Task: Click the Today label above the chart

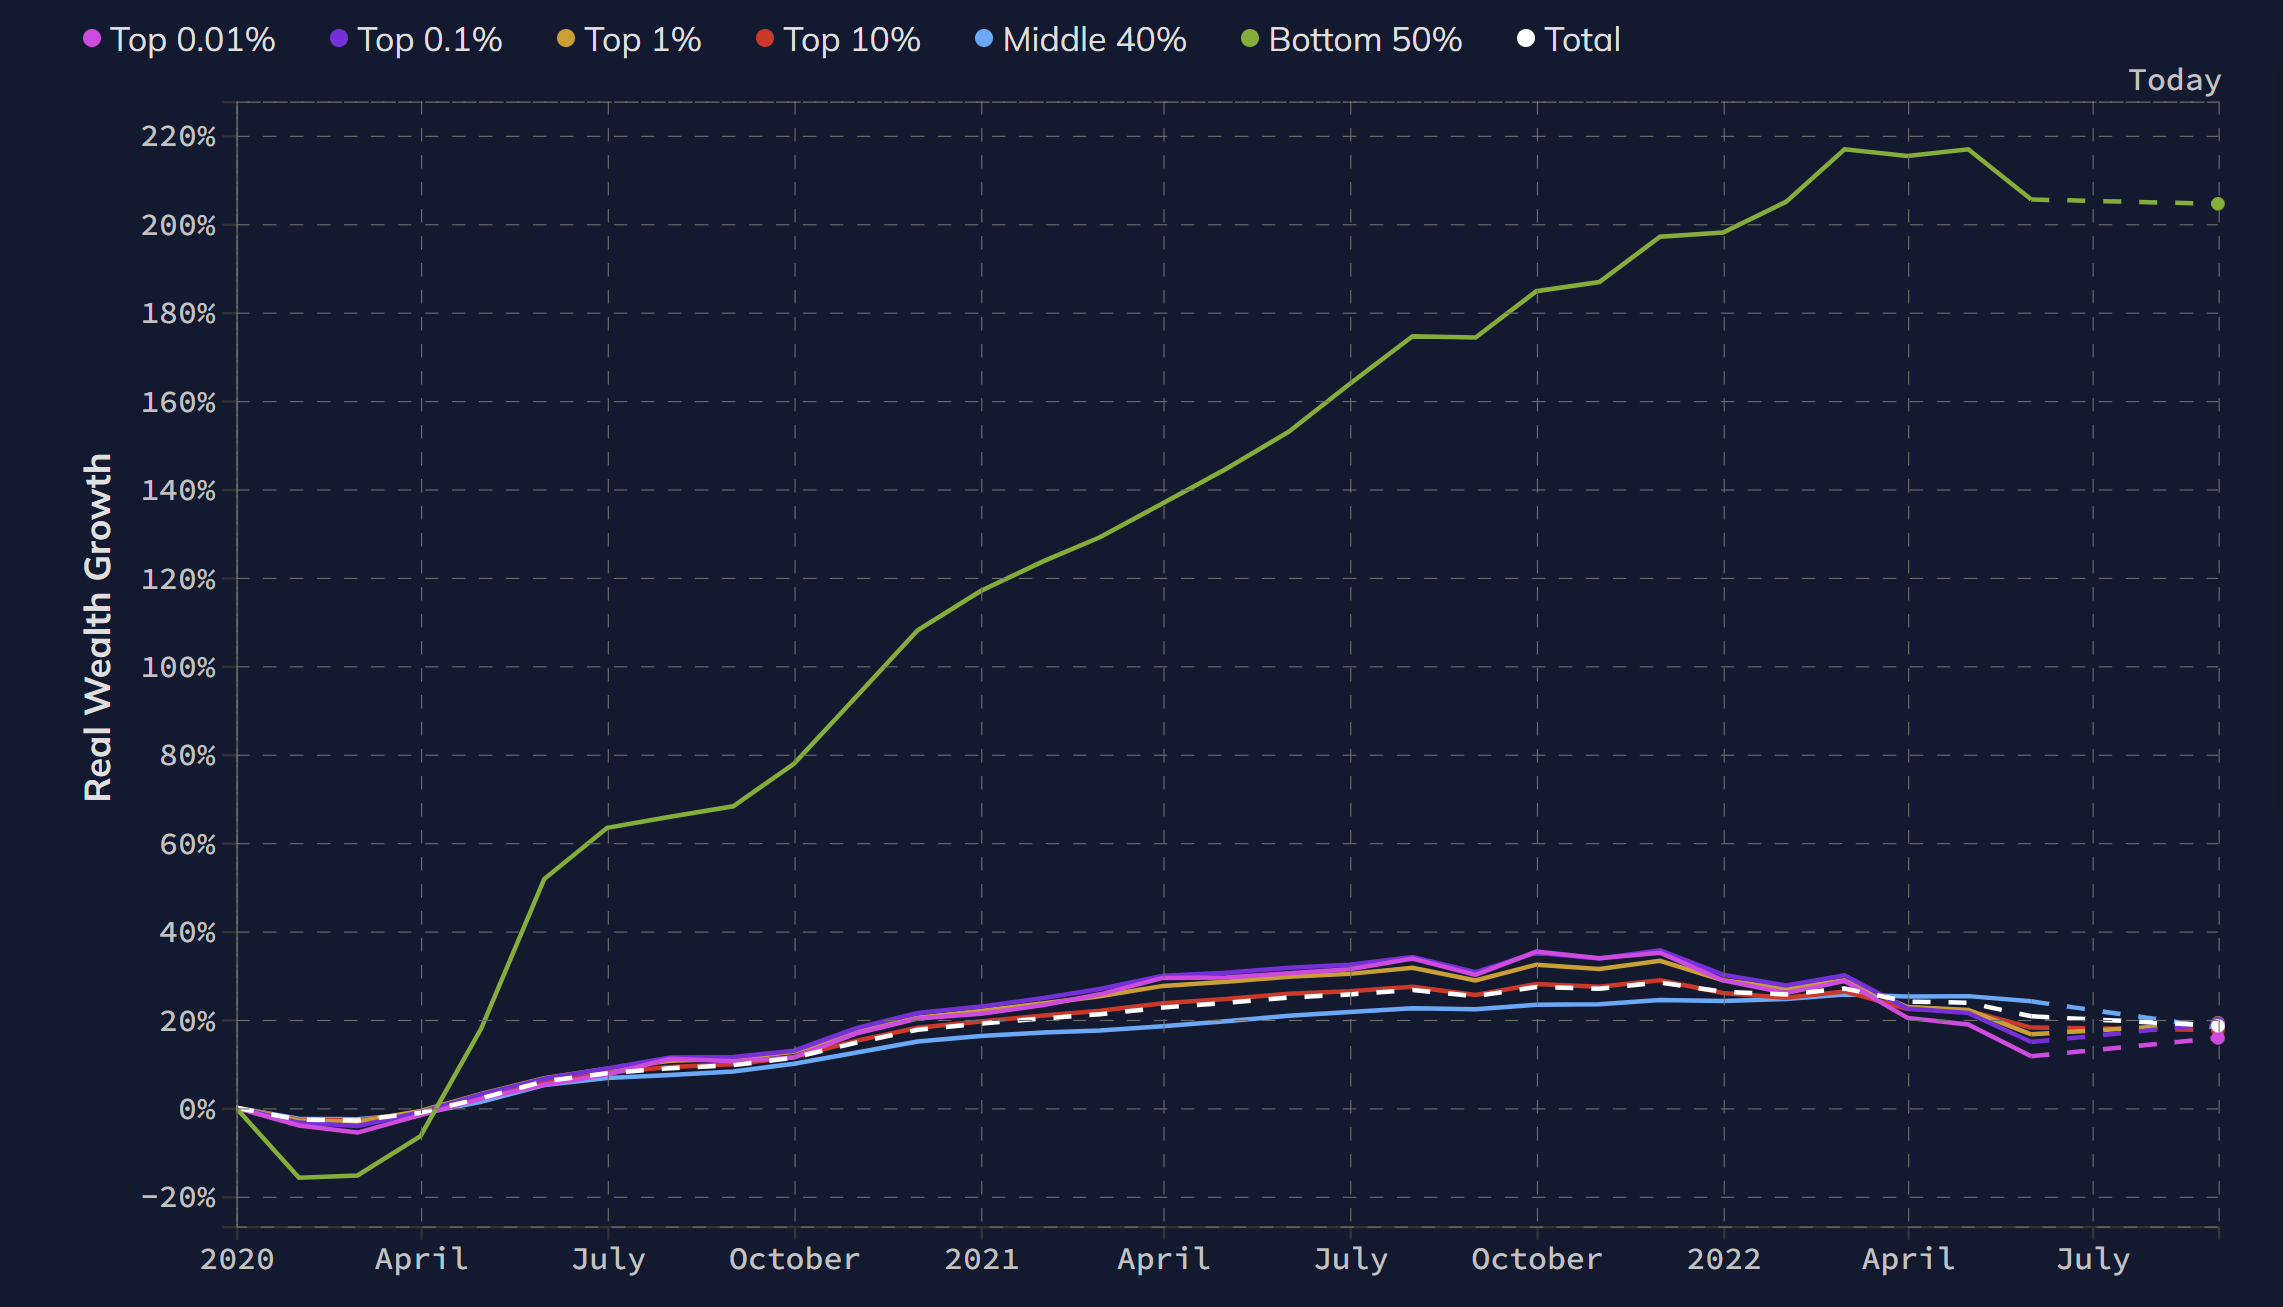Action: pos(2174,80)
